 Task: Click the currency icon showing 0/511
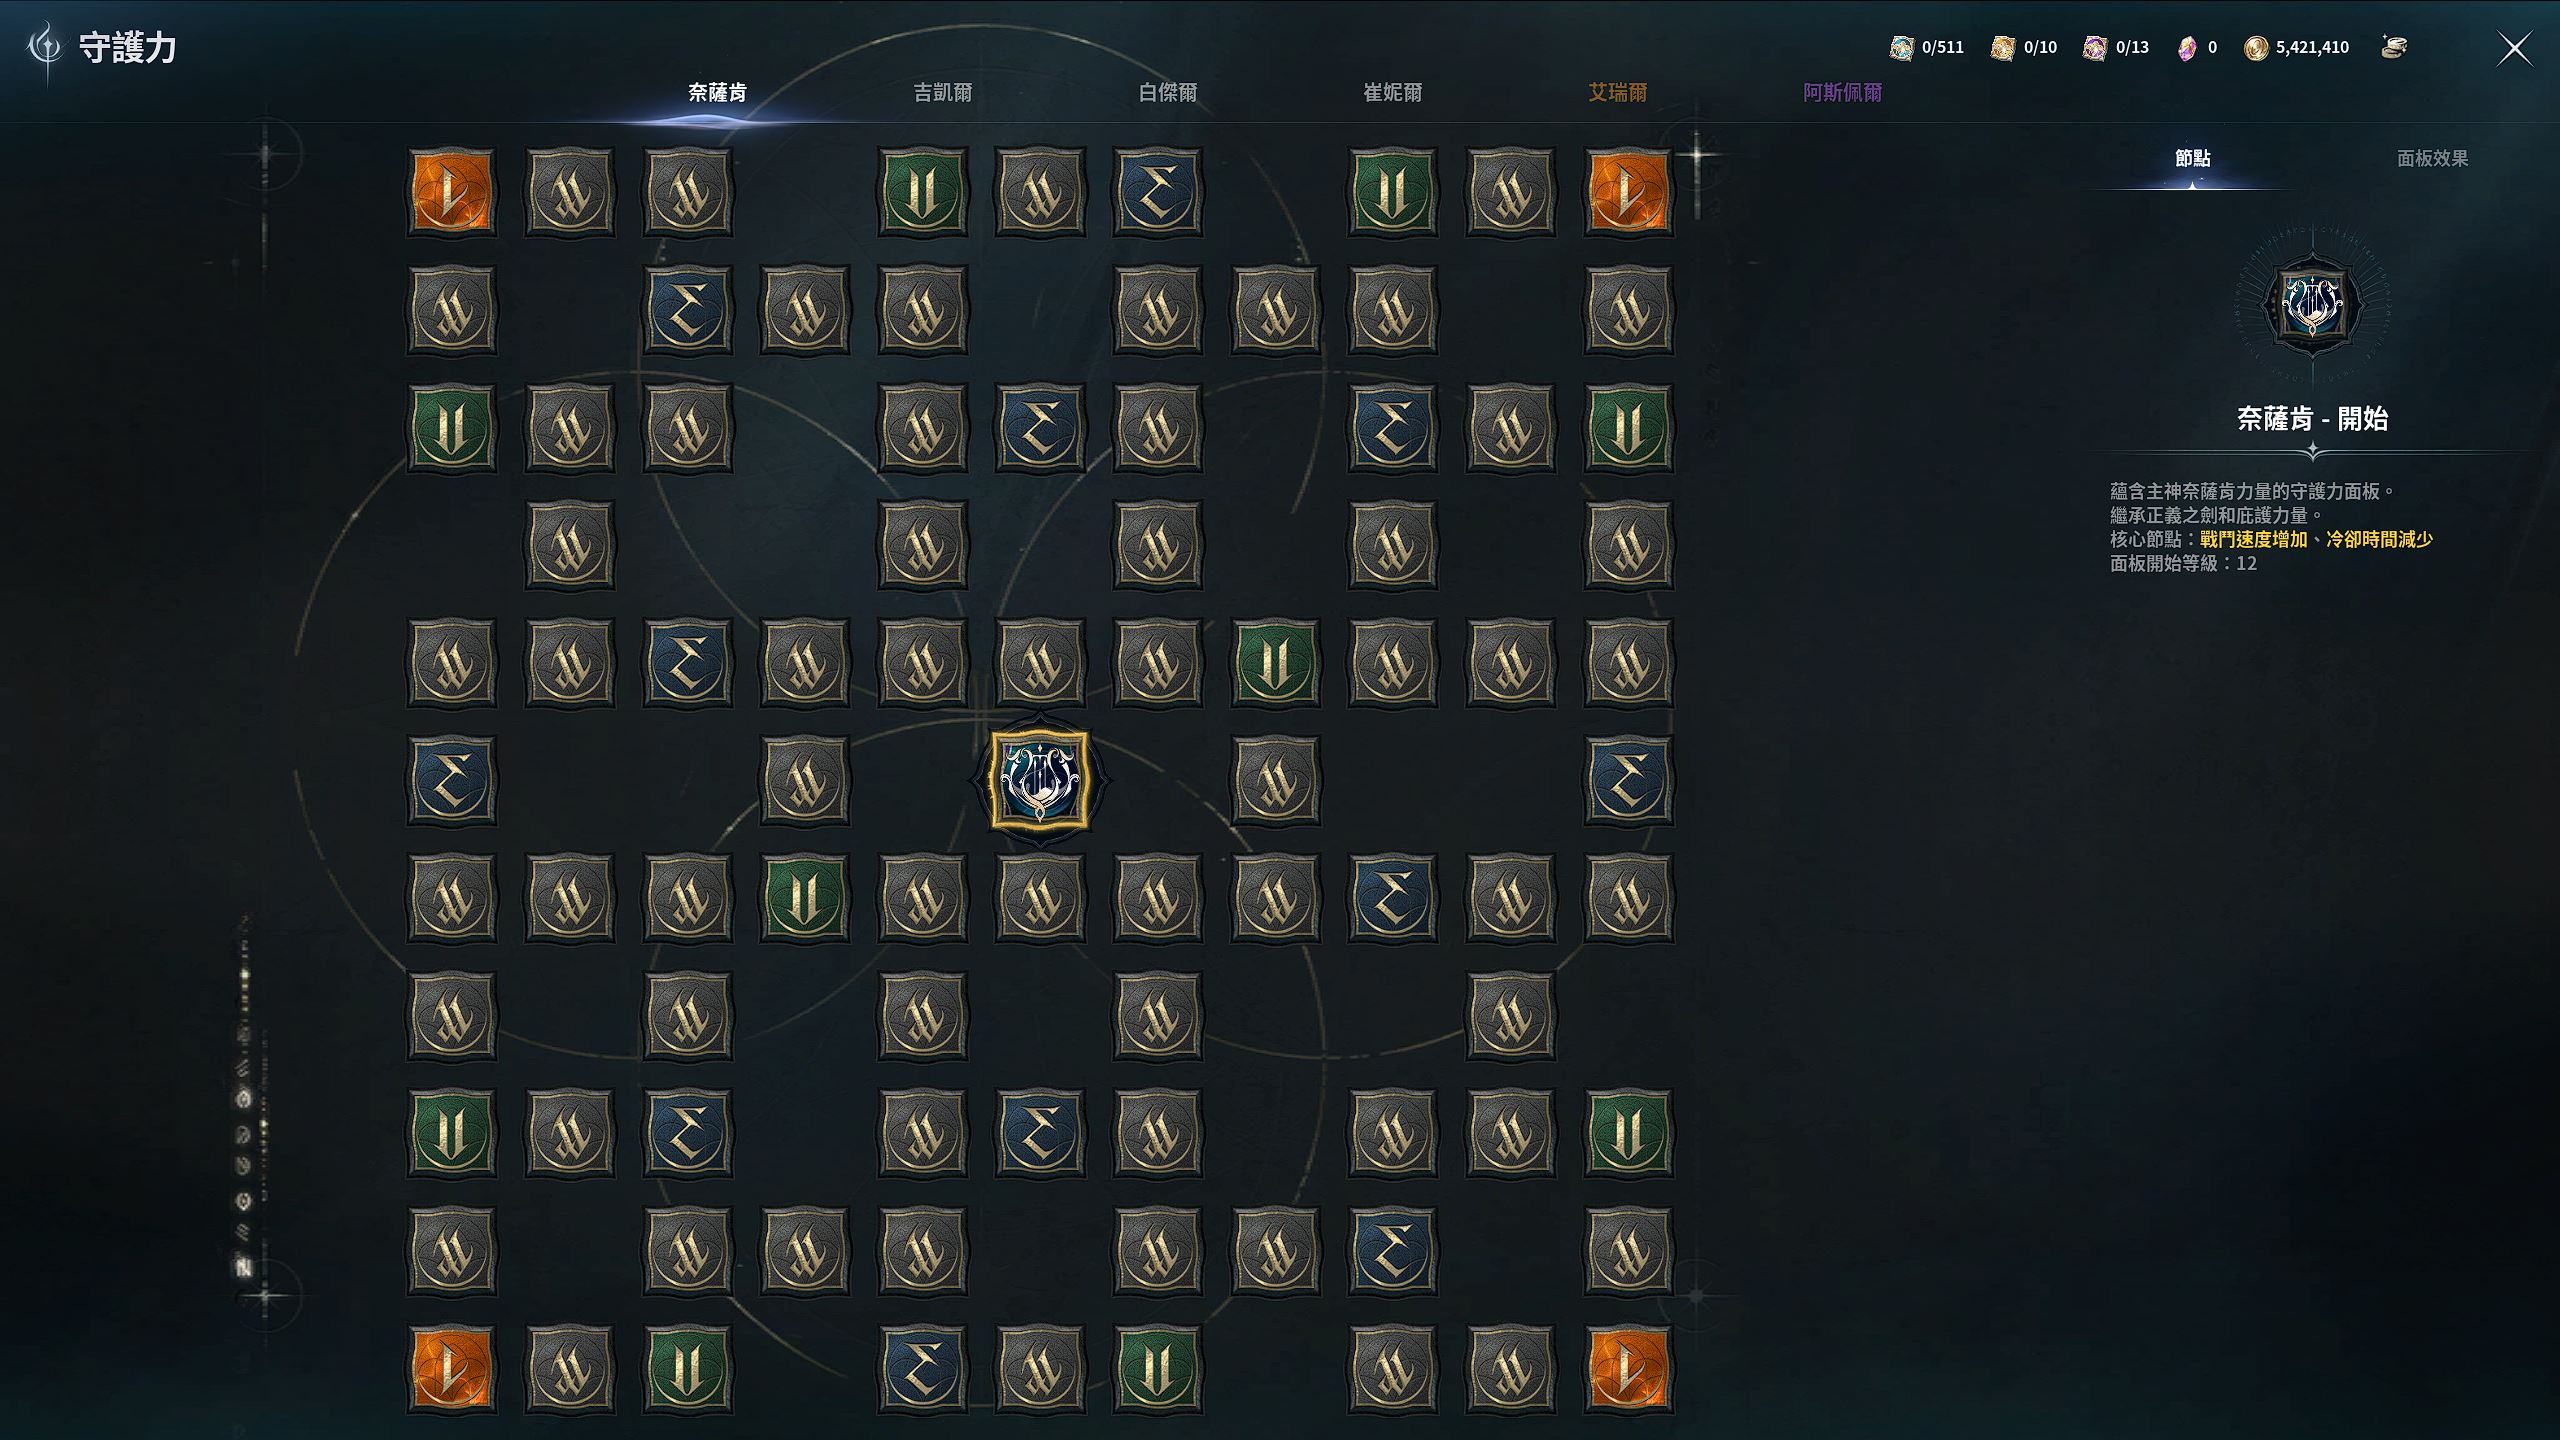pyautogui.click(x=1901, y=47)
